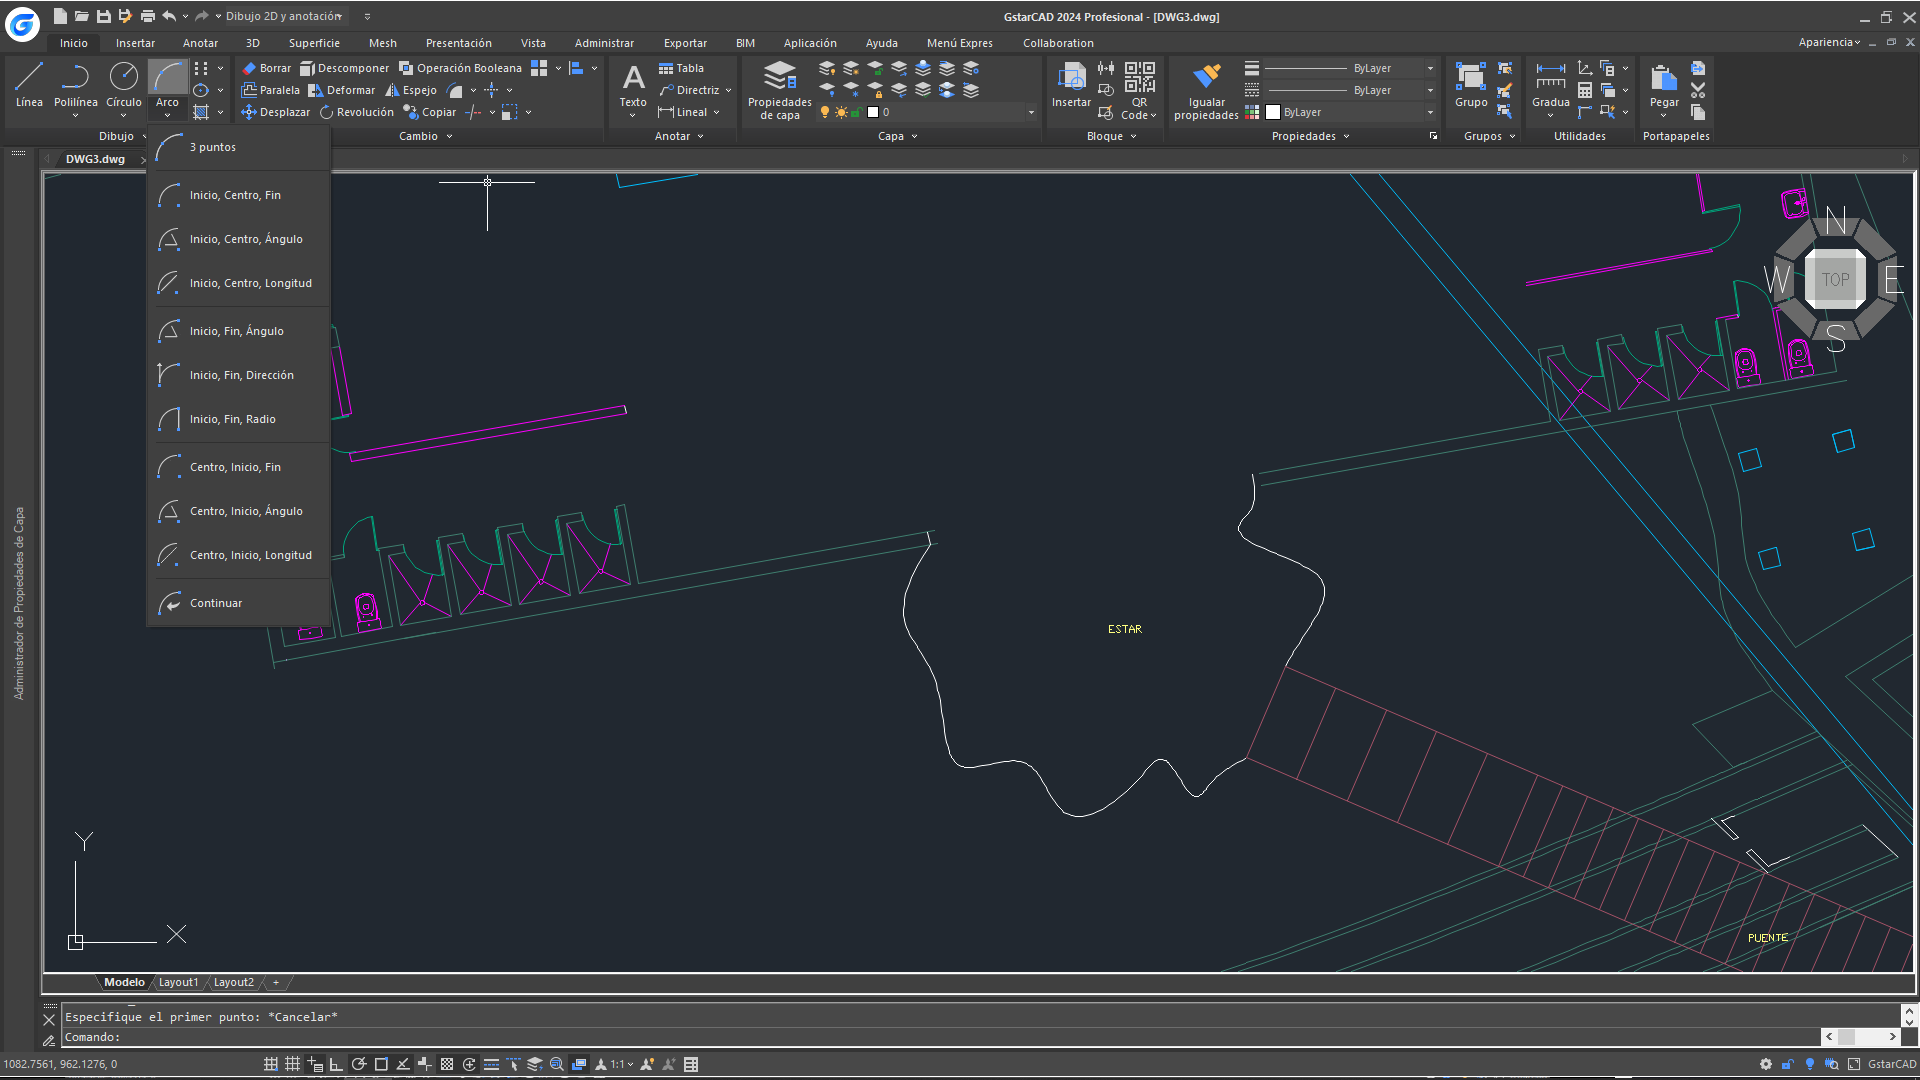This screenshot has height=1080, width=1920.
Task: Toggle grid display in the status bar
Action: click(x=292, y=1064)
